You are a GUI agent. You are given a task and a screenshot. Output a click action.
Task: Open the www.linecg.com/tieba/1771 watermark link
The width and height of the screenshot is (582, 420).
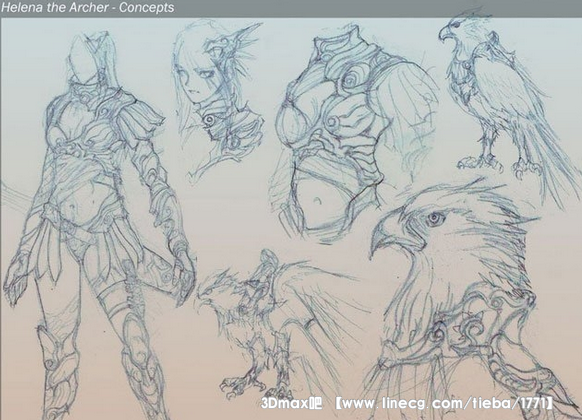click(444, 403)
